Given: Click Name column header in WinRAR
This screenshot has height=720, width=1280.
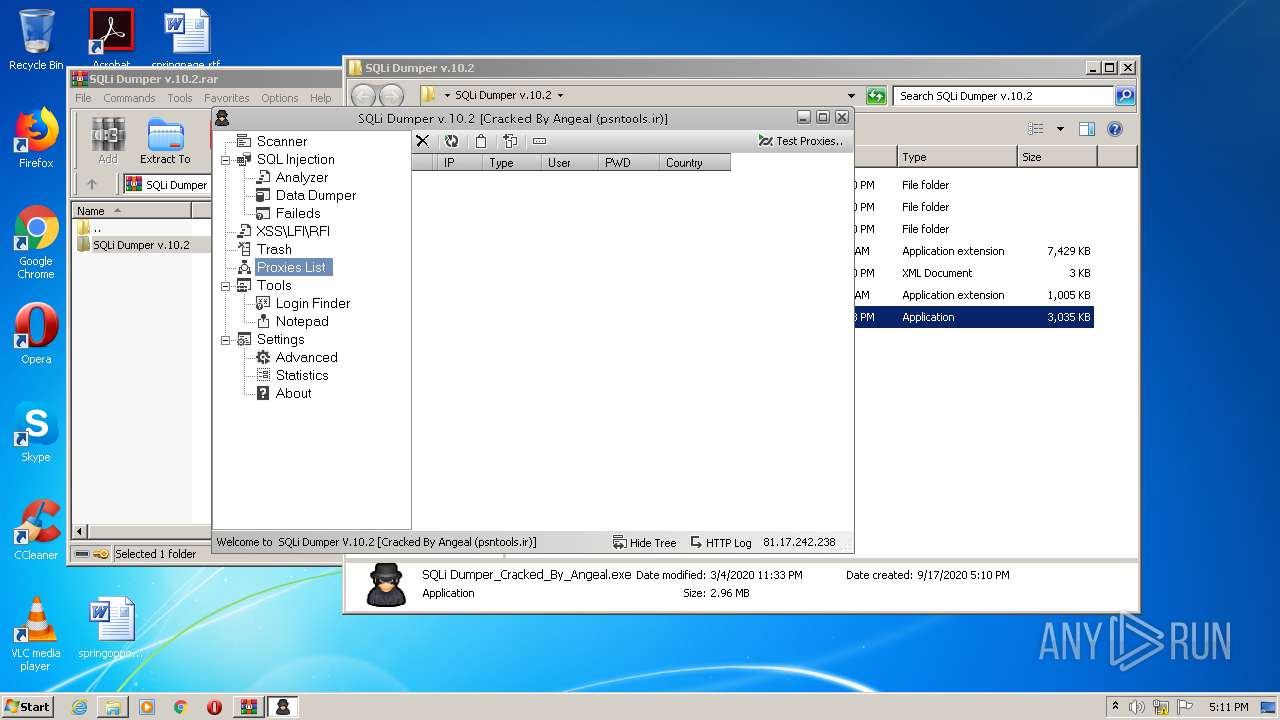Looking at the screenshot, I should tap(133, 210).
